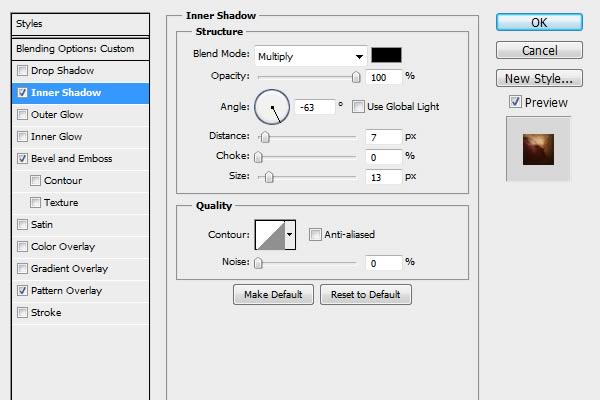The height and width of the screenshot is (400, 600).
Task: Open the black shadow color swatch
Action: coord(386,55)
